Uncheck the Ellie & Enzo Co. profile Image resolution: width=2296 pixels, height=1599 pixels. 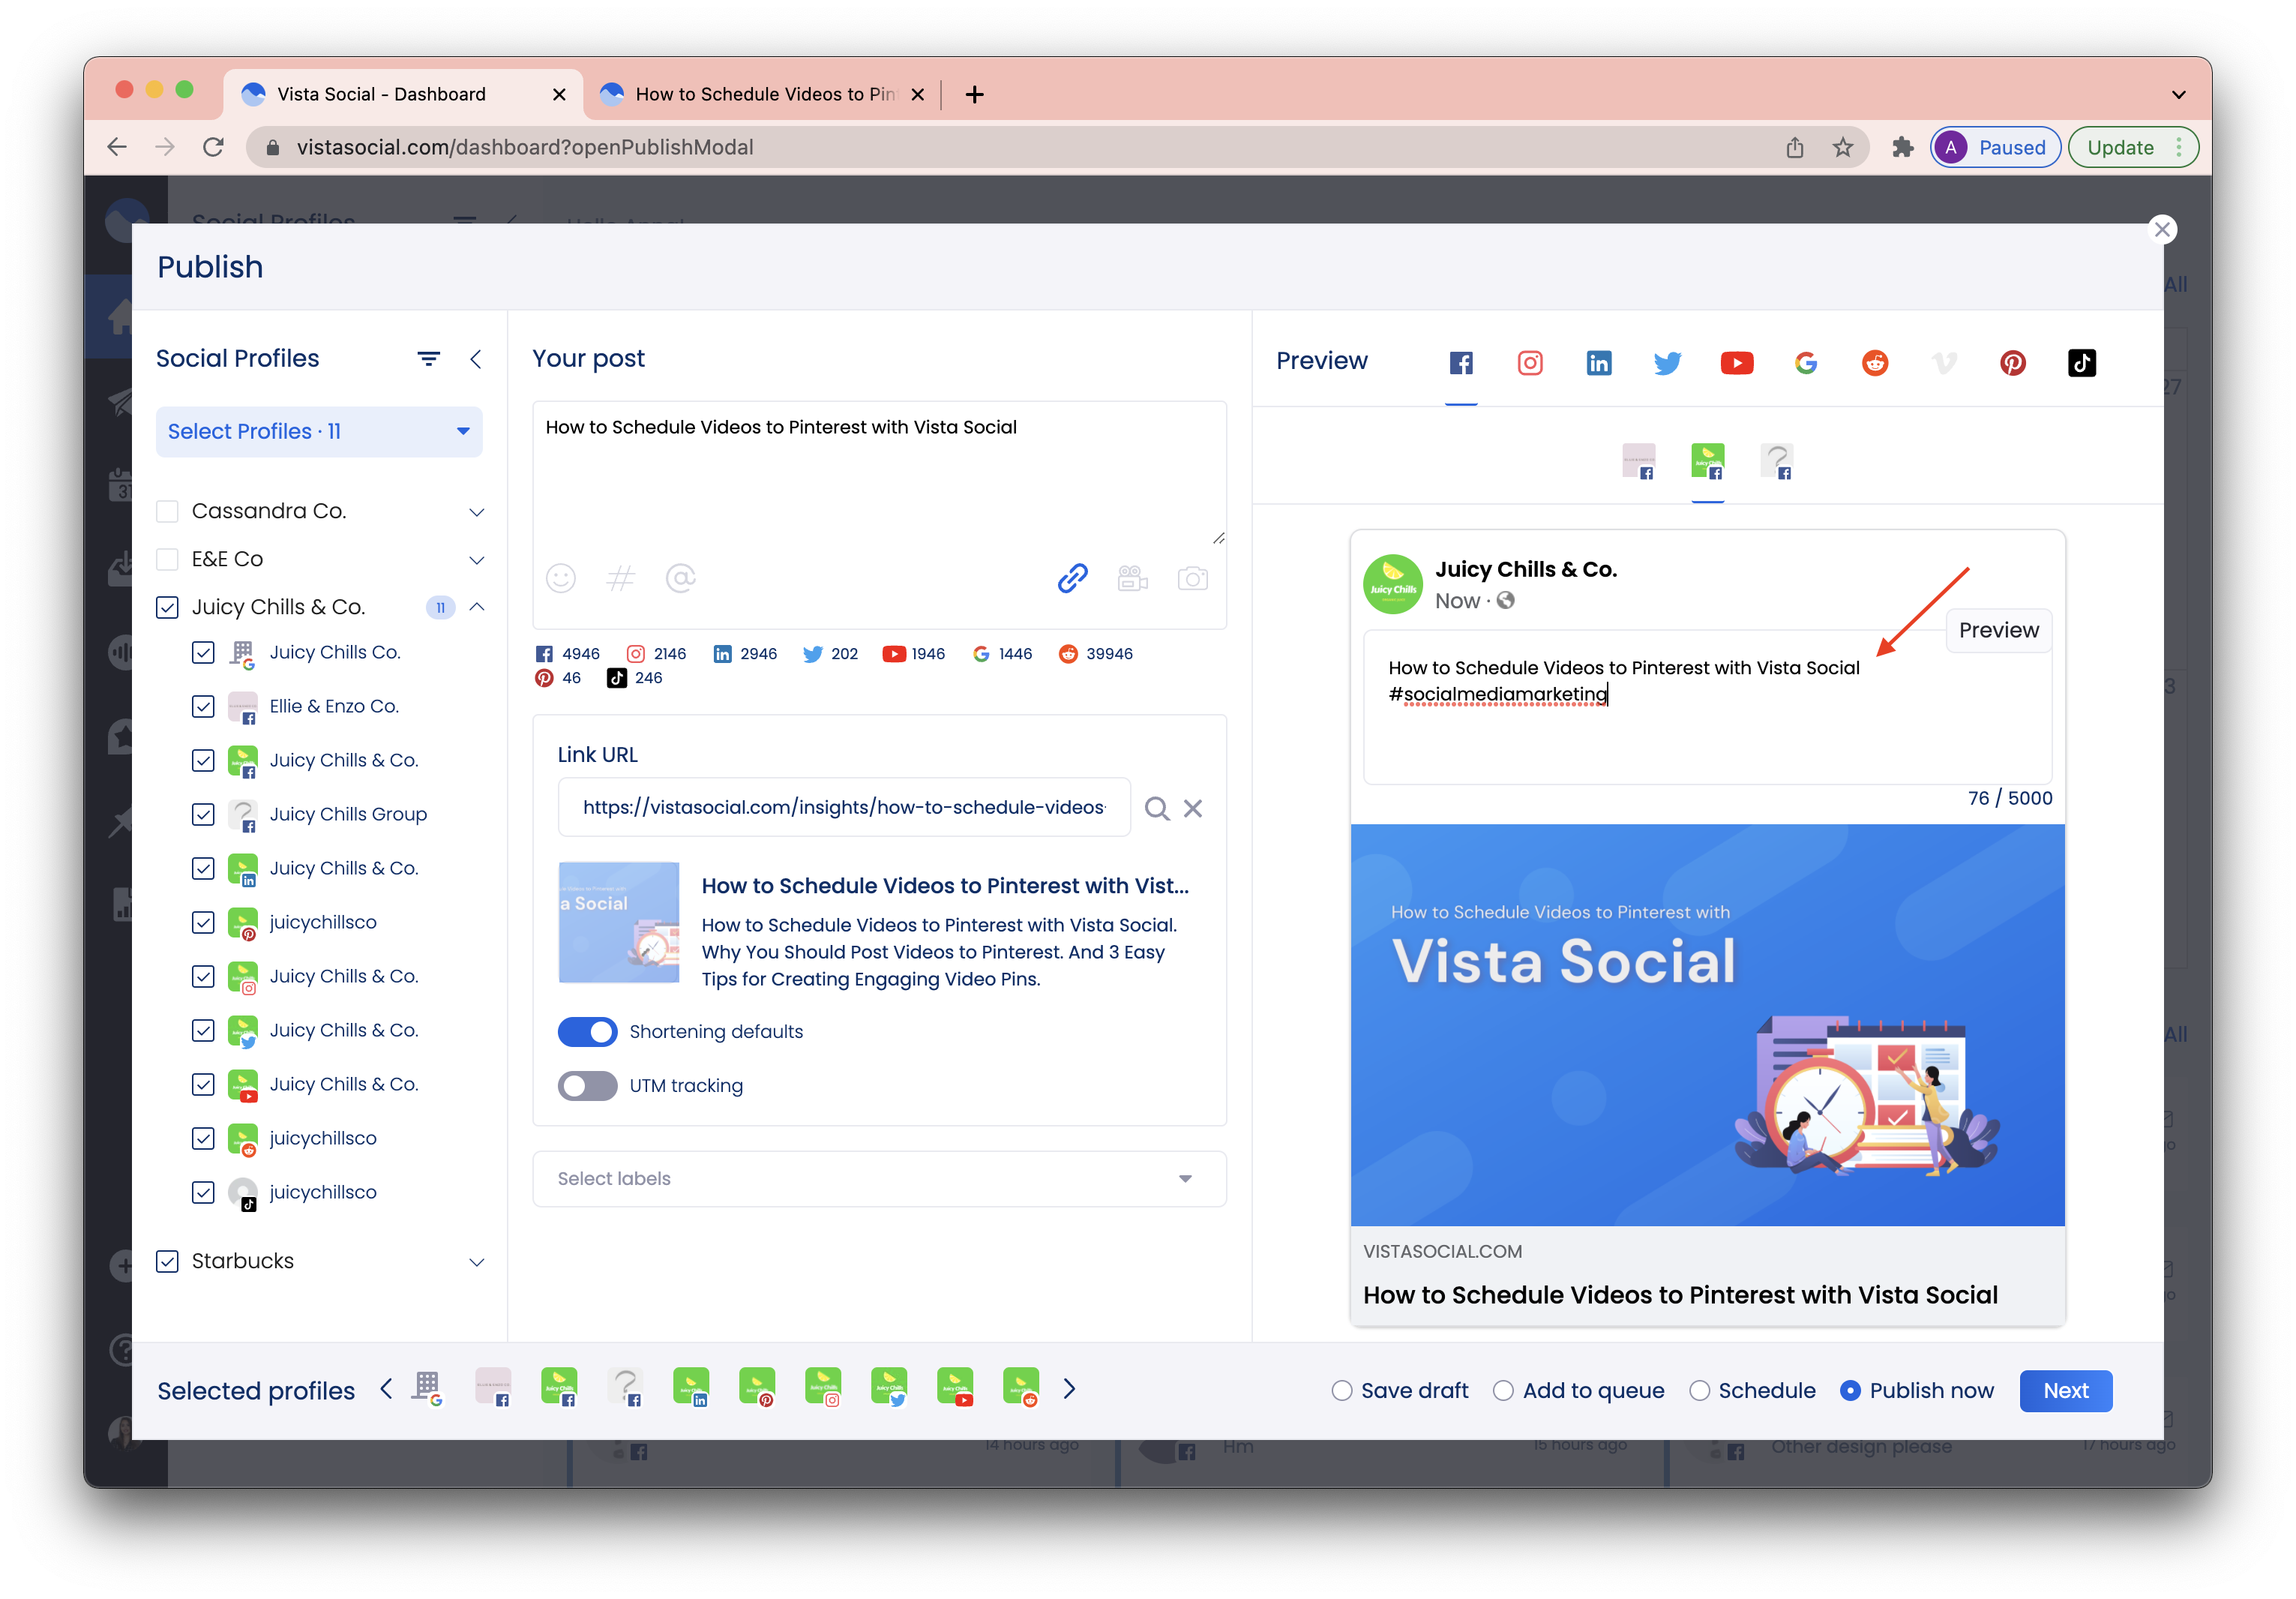(x=203, y=706)
